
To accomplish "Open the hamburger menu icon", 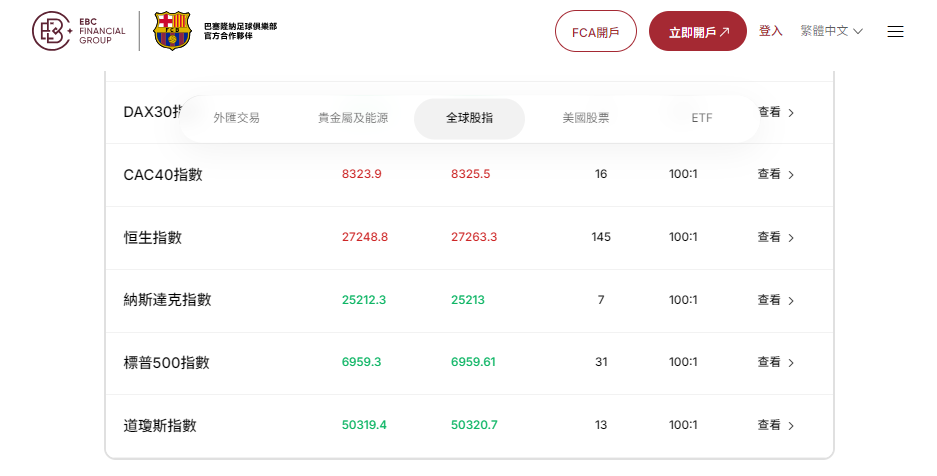I will 895,32.
